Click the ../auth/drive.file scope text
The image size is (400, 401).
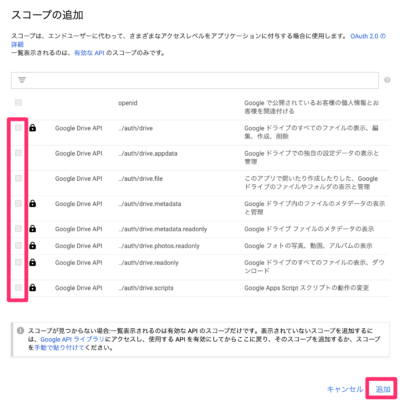(140, 179)
